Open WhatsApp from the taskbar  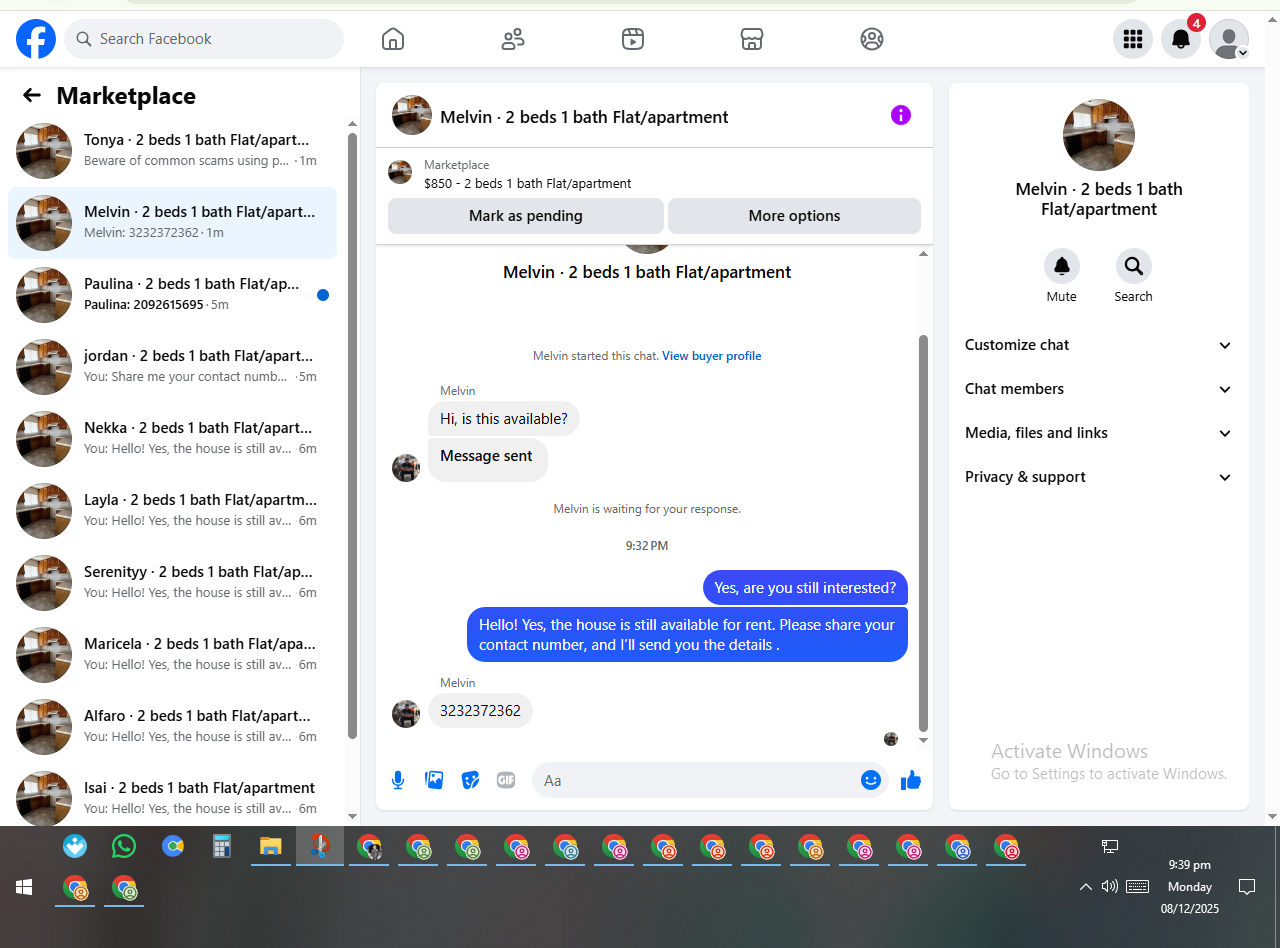point(123,846)
